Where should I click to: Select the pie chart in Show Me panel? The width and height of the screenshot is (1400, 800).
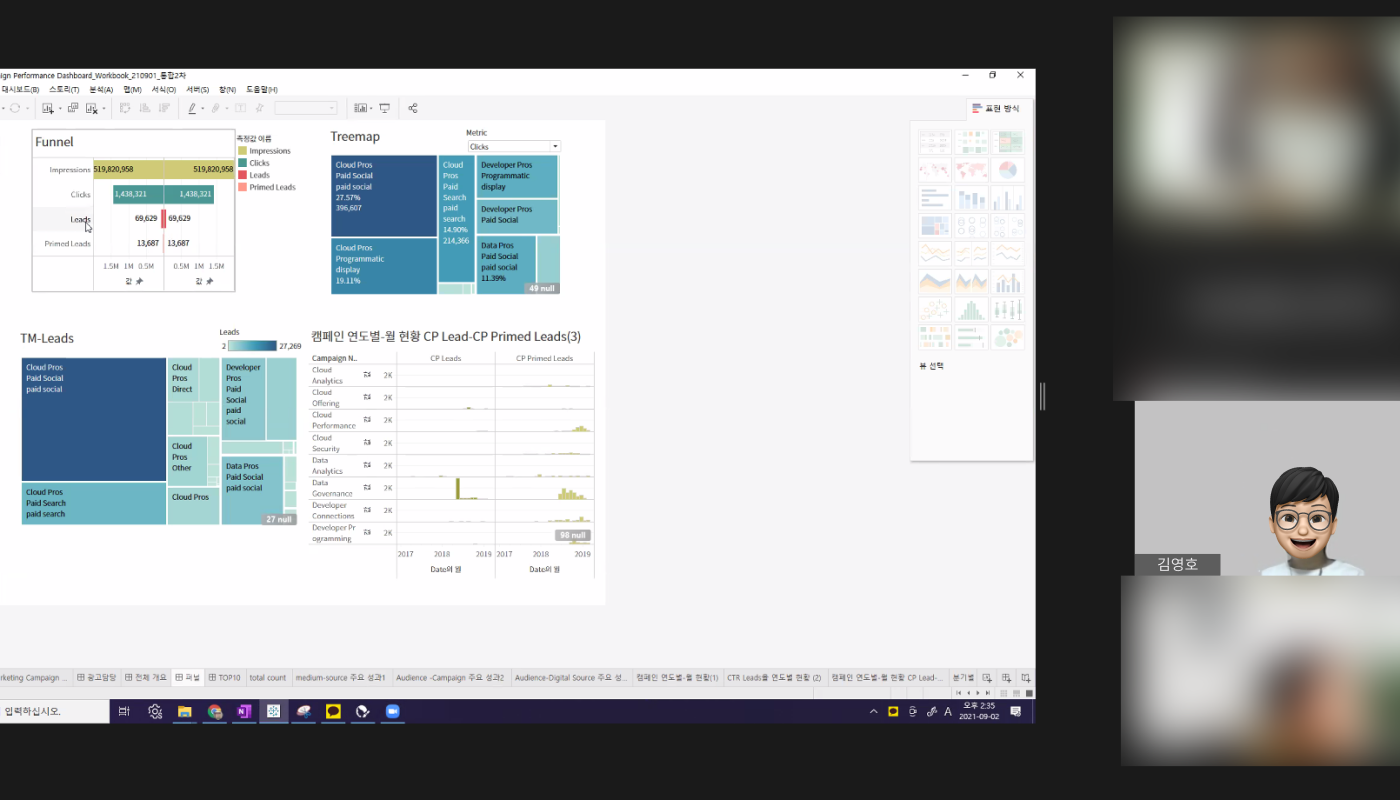click(1008, 170)
